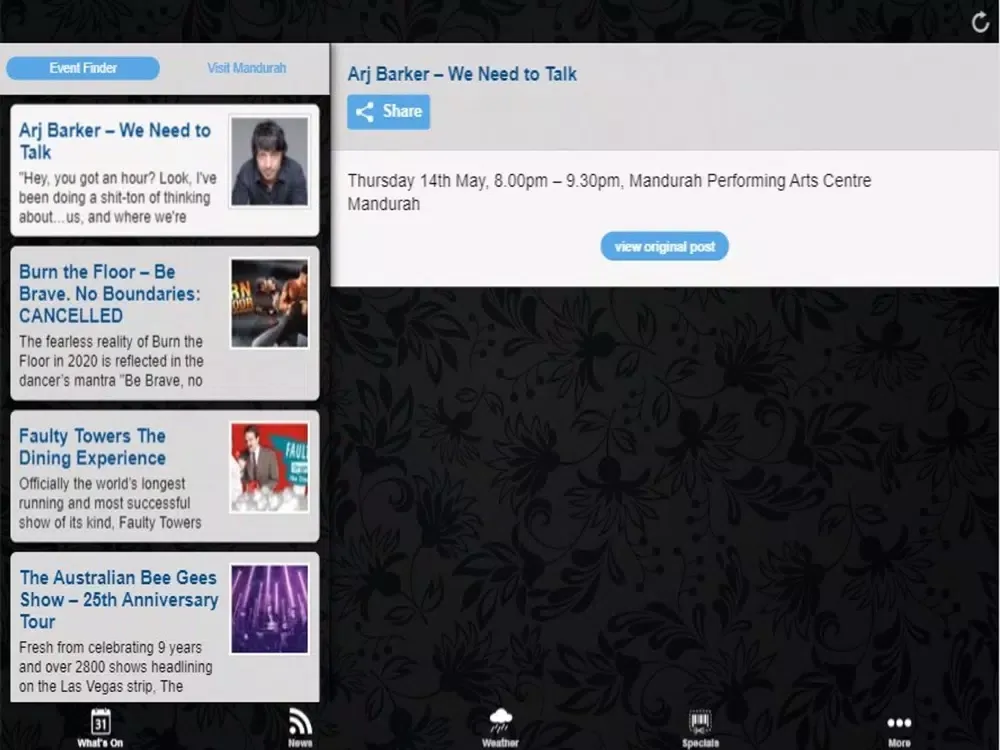Open Faulty Towers The Dining Experience title
The width and height of the screenshot is (1000, 750).
point(92,447)
